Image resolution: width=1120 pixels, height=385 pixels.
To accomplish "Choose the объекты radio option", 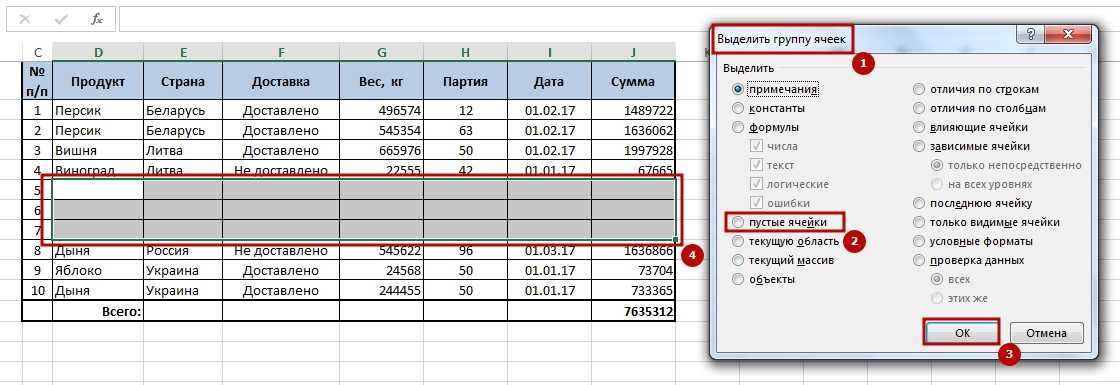I will (x=738, y=279).
